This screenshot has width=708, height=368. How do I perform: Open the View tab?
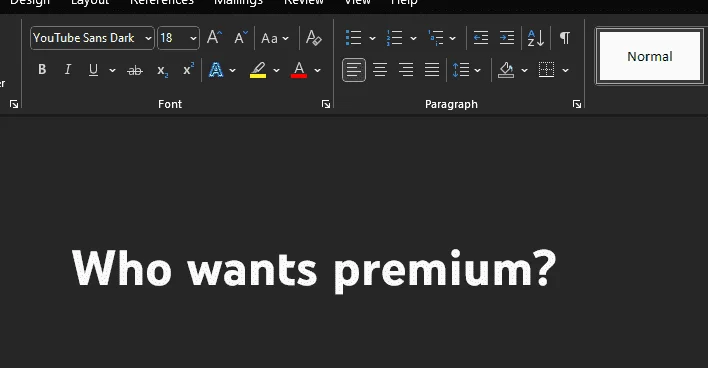[x=357, y=2]
